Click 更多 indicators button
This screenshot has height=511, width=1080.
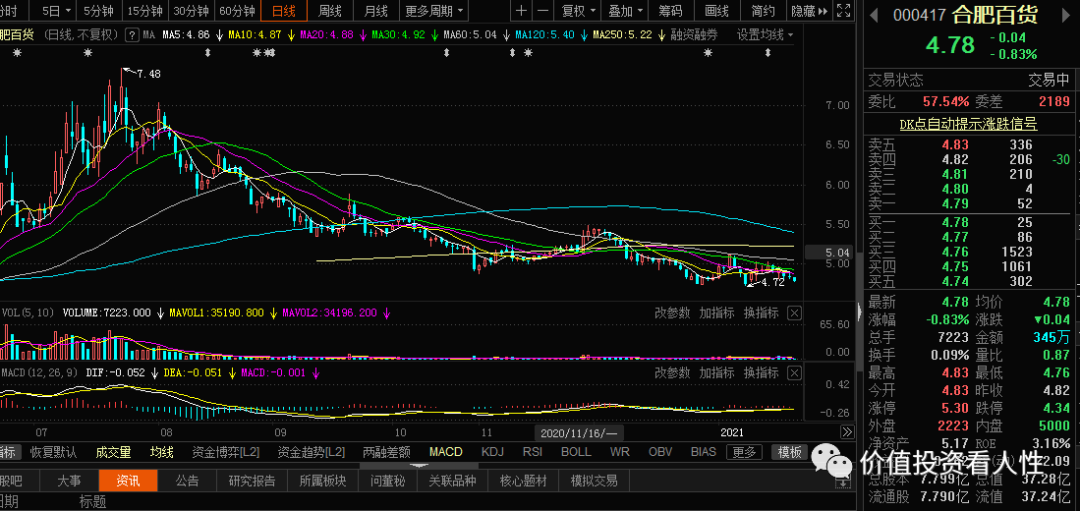[744, 452]
